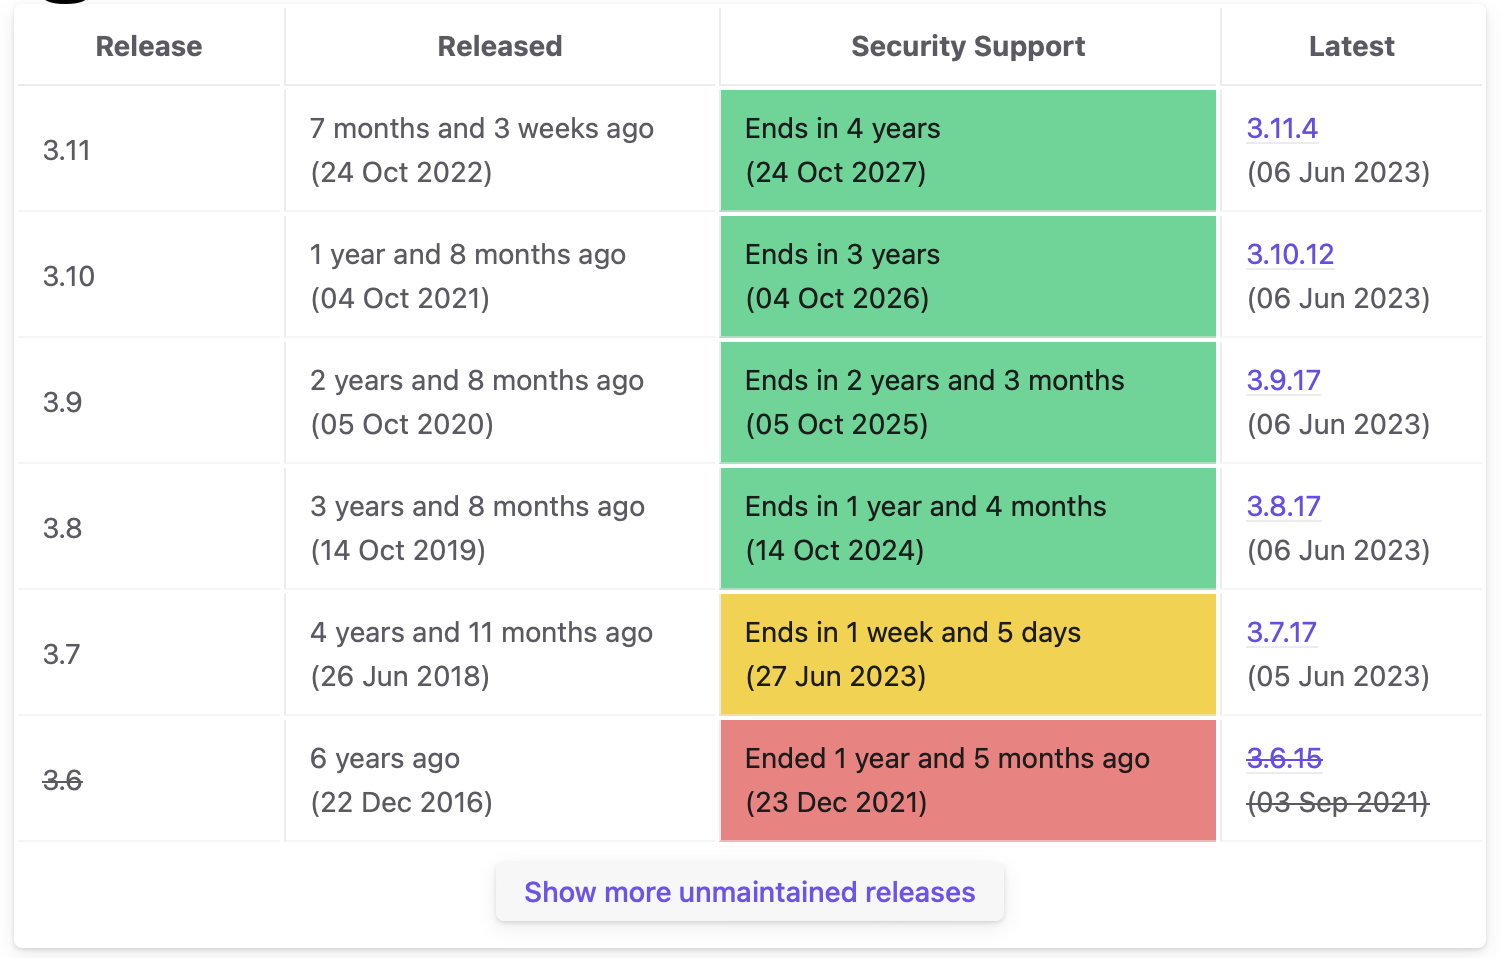Click the Latest column header
The image size is (1502, 958).
point(1351,47)
